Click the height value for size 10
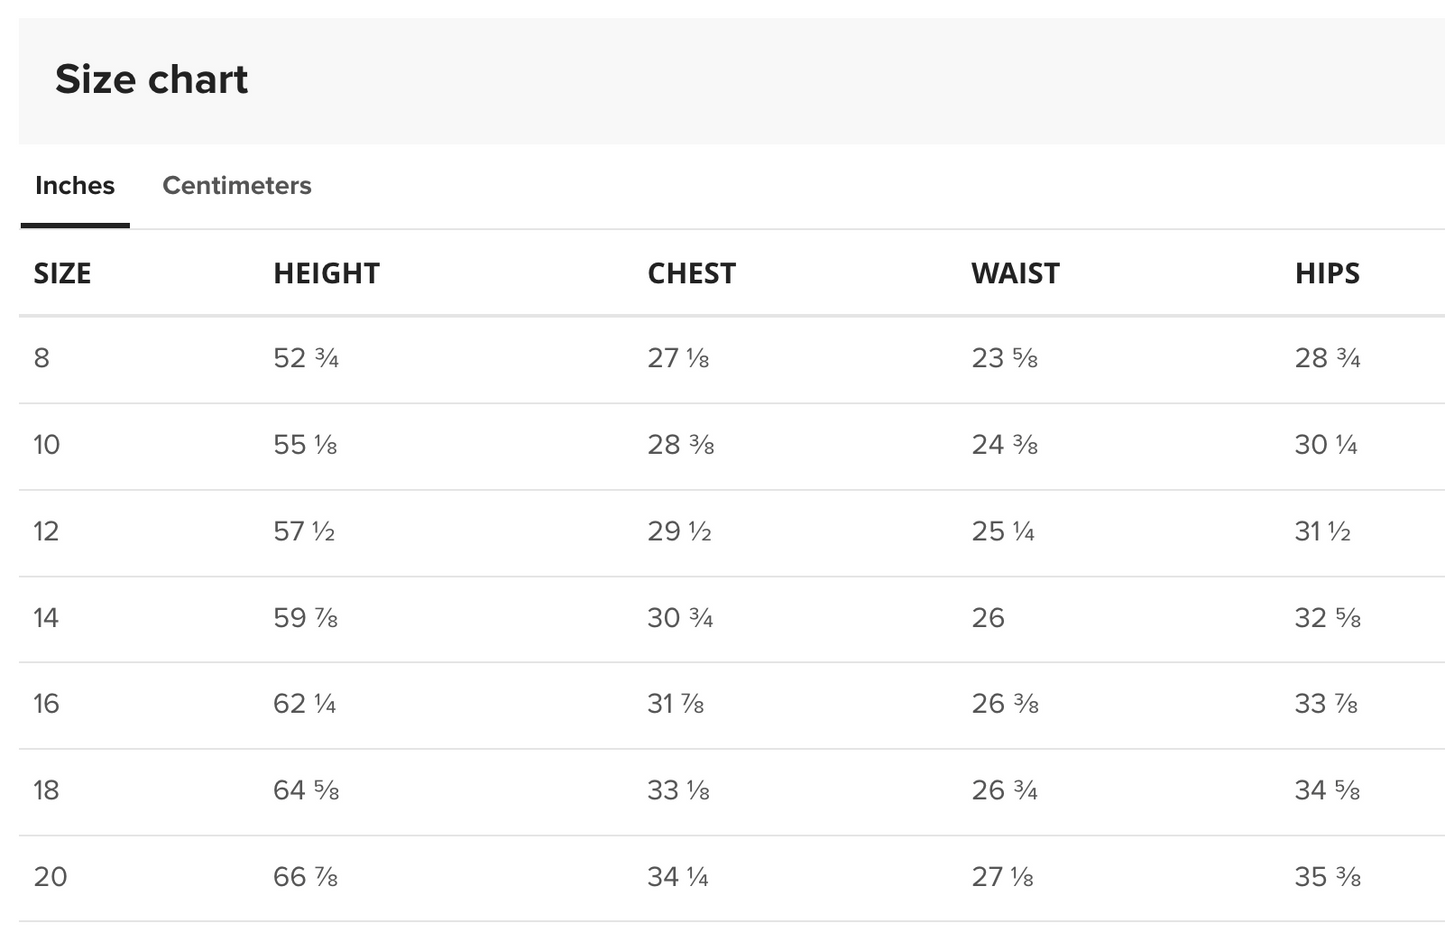The height and width of the screenshot is (951, 1445). 305,445
